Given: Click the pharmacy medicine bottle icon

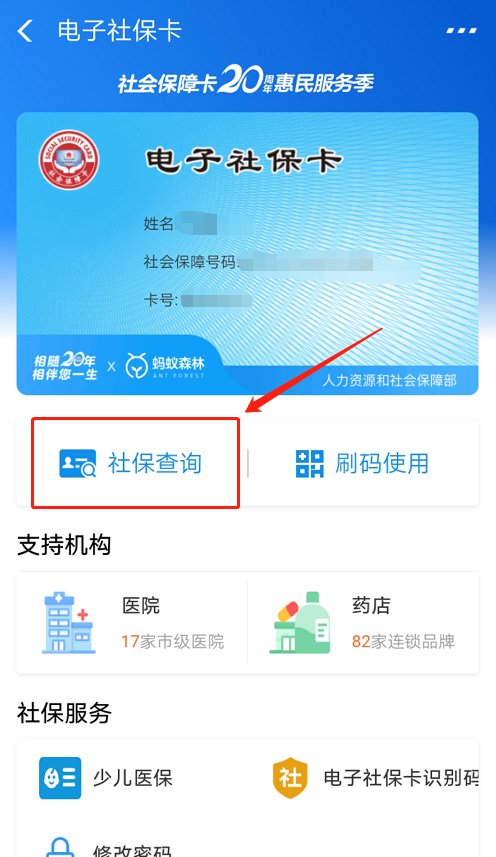Looking at the screenshot, I should (300, 623).
